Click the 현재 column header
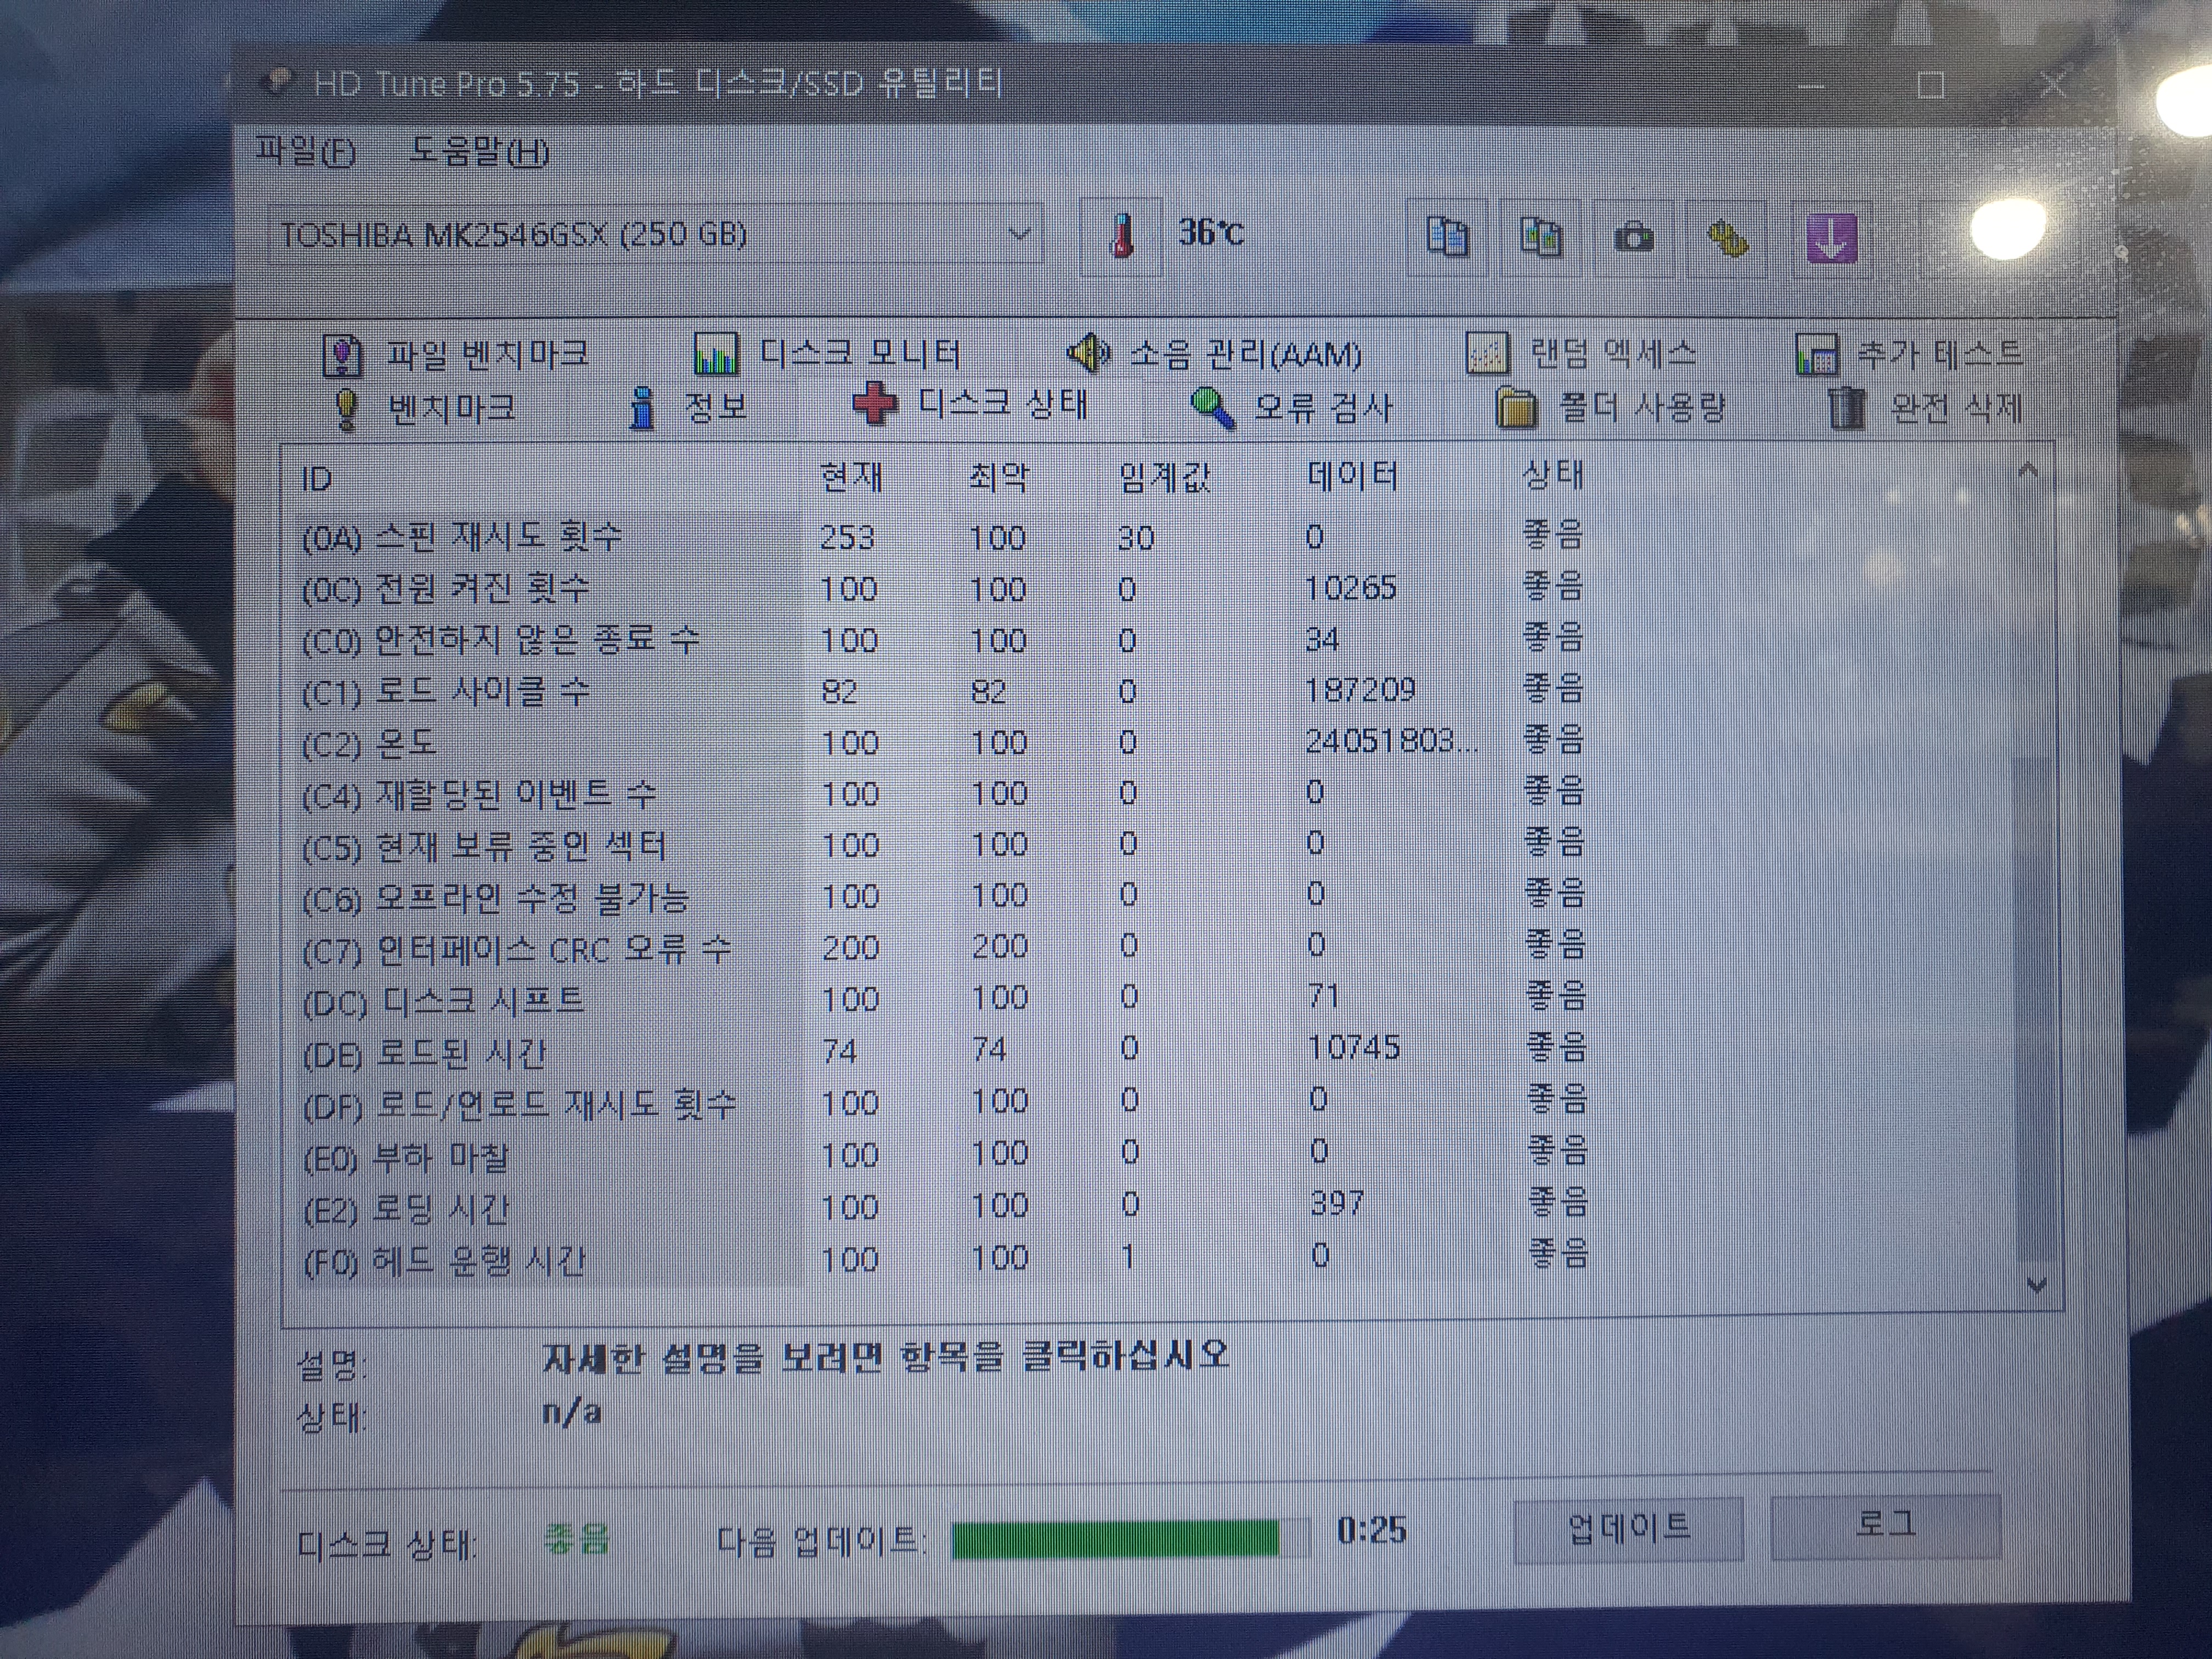 [851, 477]
